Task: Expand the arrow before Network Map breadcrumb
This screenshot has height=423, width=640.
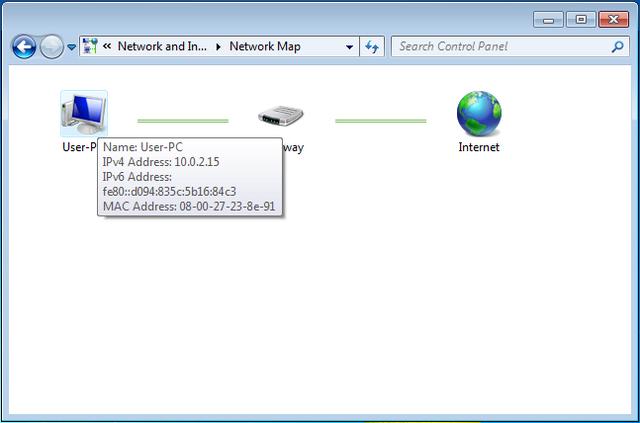Action: 218,47
